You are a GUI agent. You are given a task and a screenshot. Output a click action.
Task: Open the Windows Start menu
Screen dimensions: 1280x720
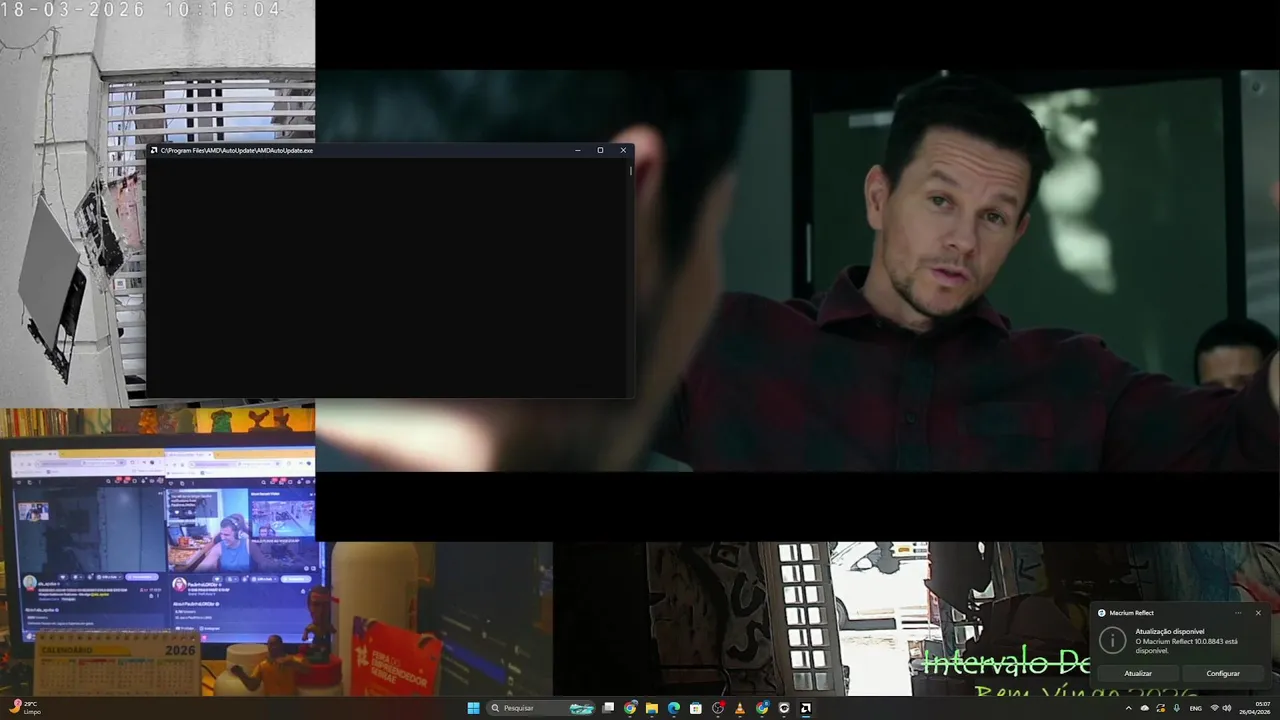(x=473, y=708)
